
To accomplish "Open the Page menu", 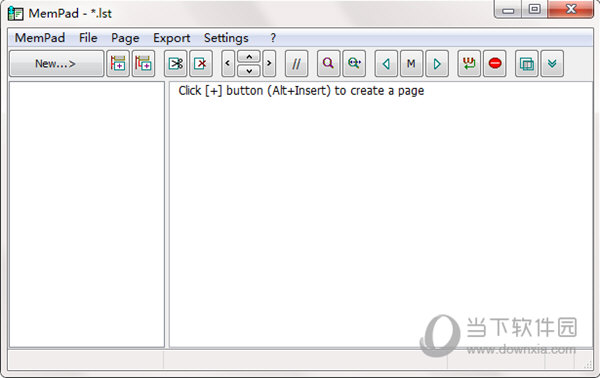I will [125, 38].
